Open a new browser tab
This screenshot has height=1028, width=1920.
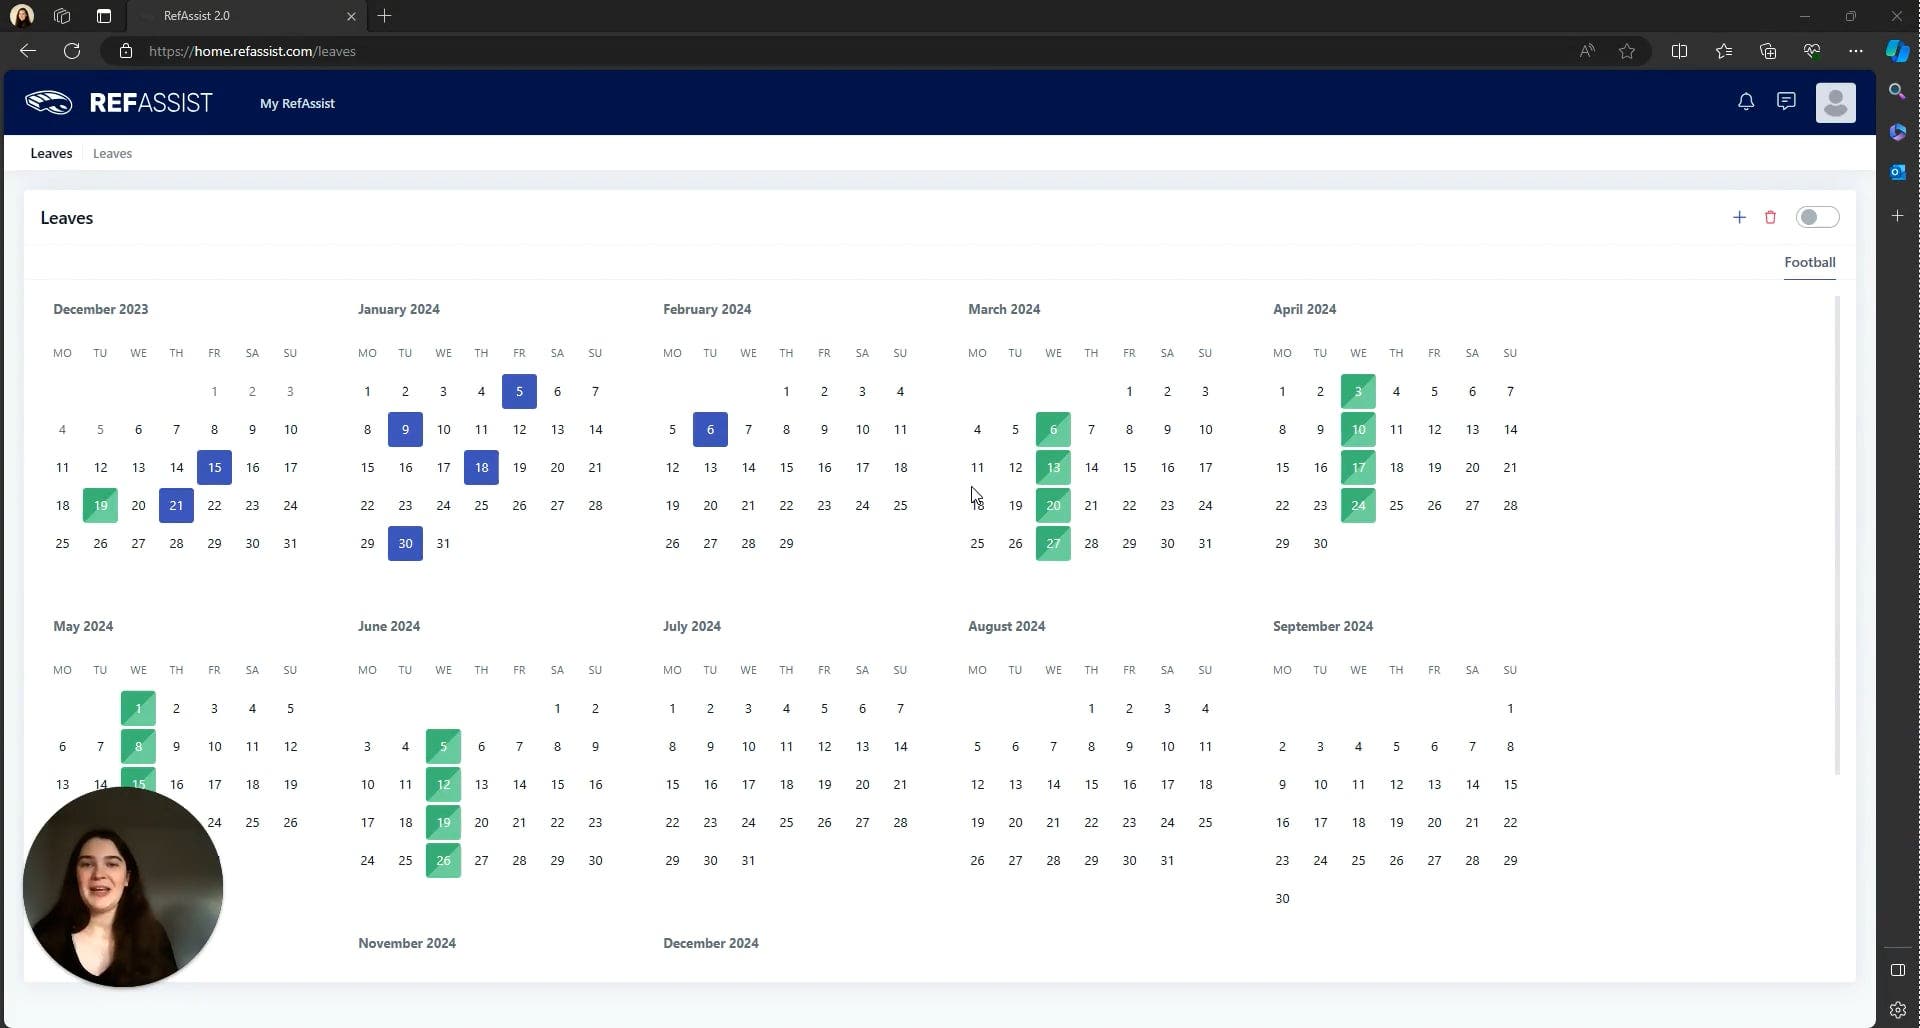tap(385, 16)
